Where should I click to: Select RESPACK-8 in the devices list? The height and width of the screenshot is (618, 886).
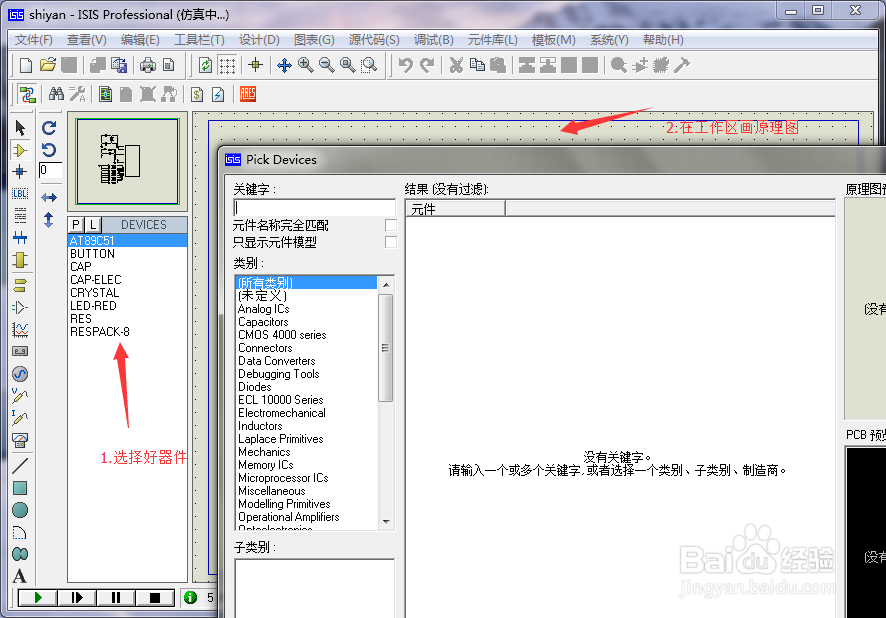[x=128, y=332]
